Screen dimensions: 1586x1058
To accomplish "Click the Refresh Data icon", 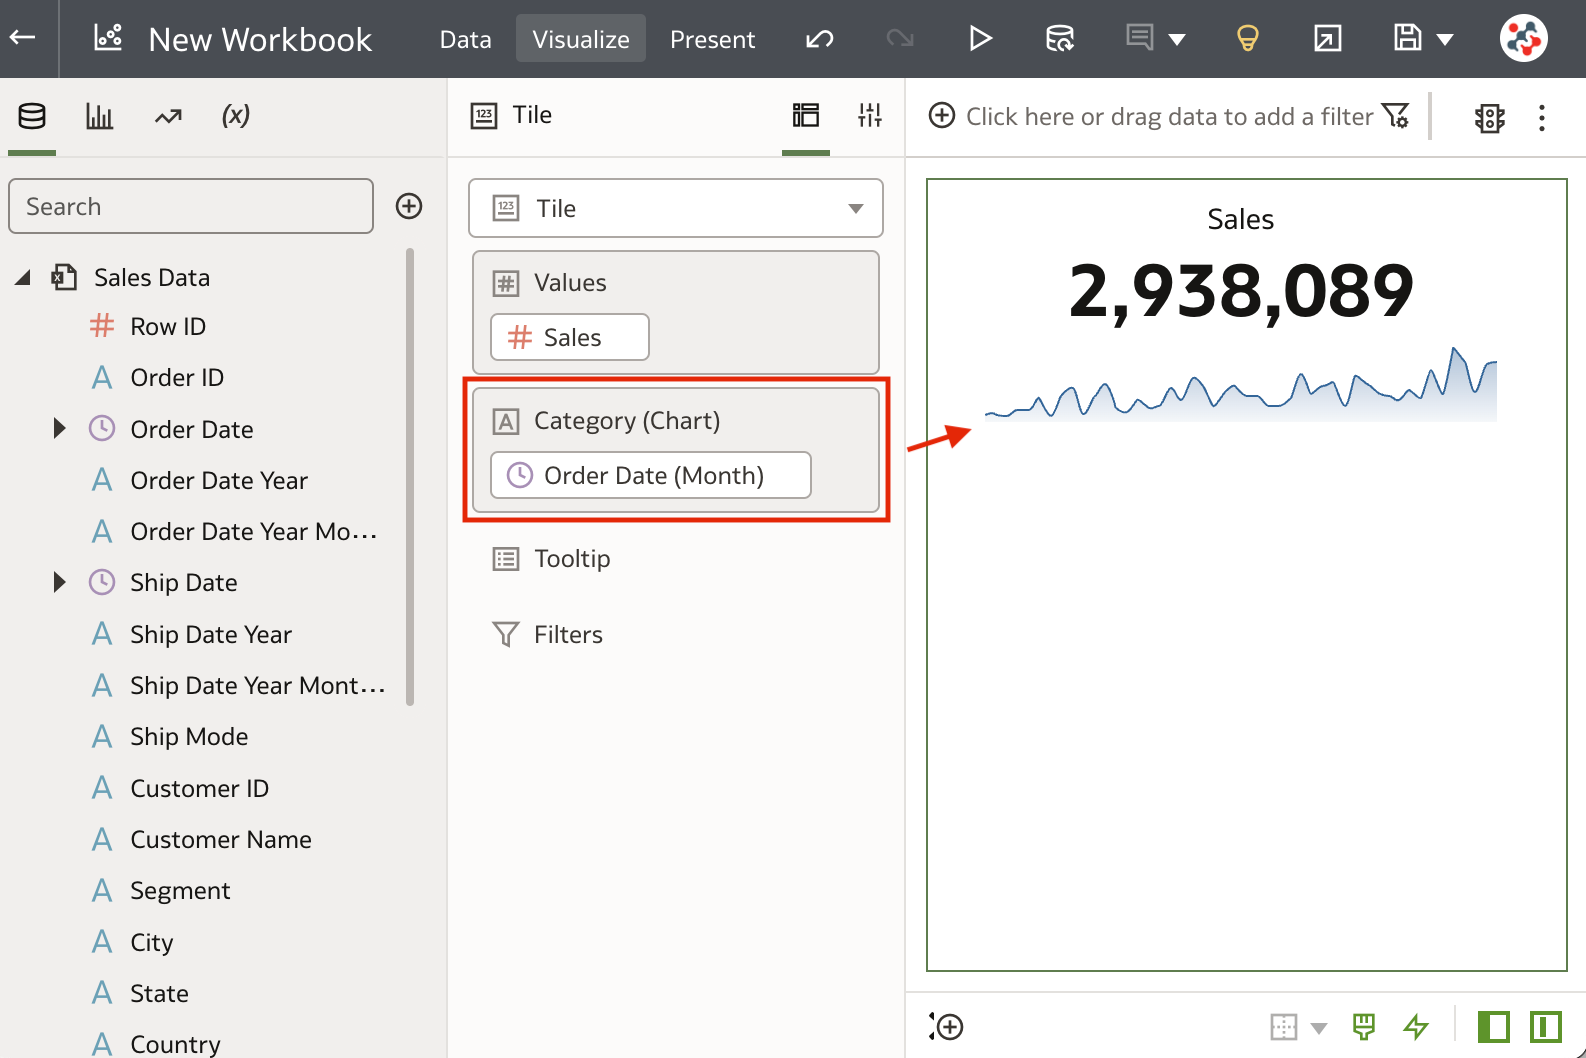I will [x=1059, y=39].
